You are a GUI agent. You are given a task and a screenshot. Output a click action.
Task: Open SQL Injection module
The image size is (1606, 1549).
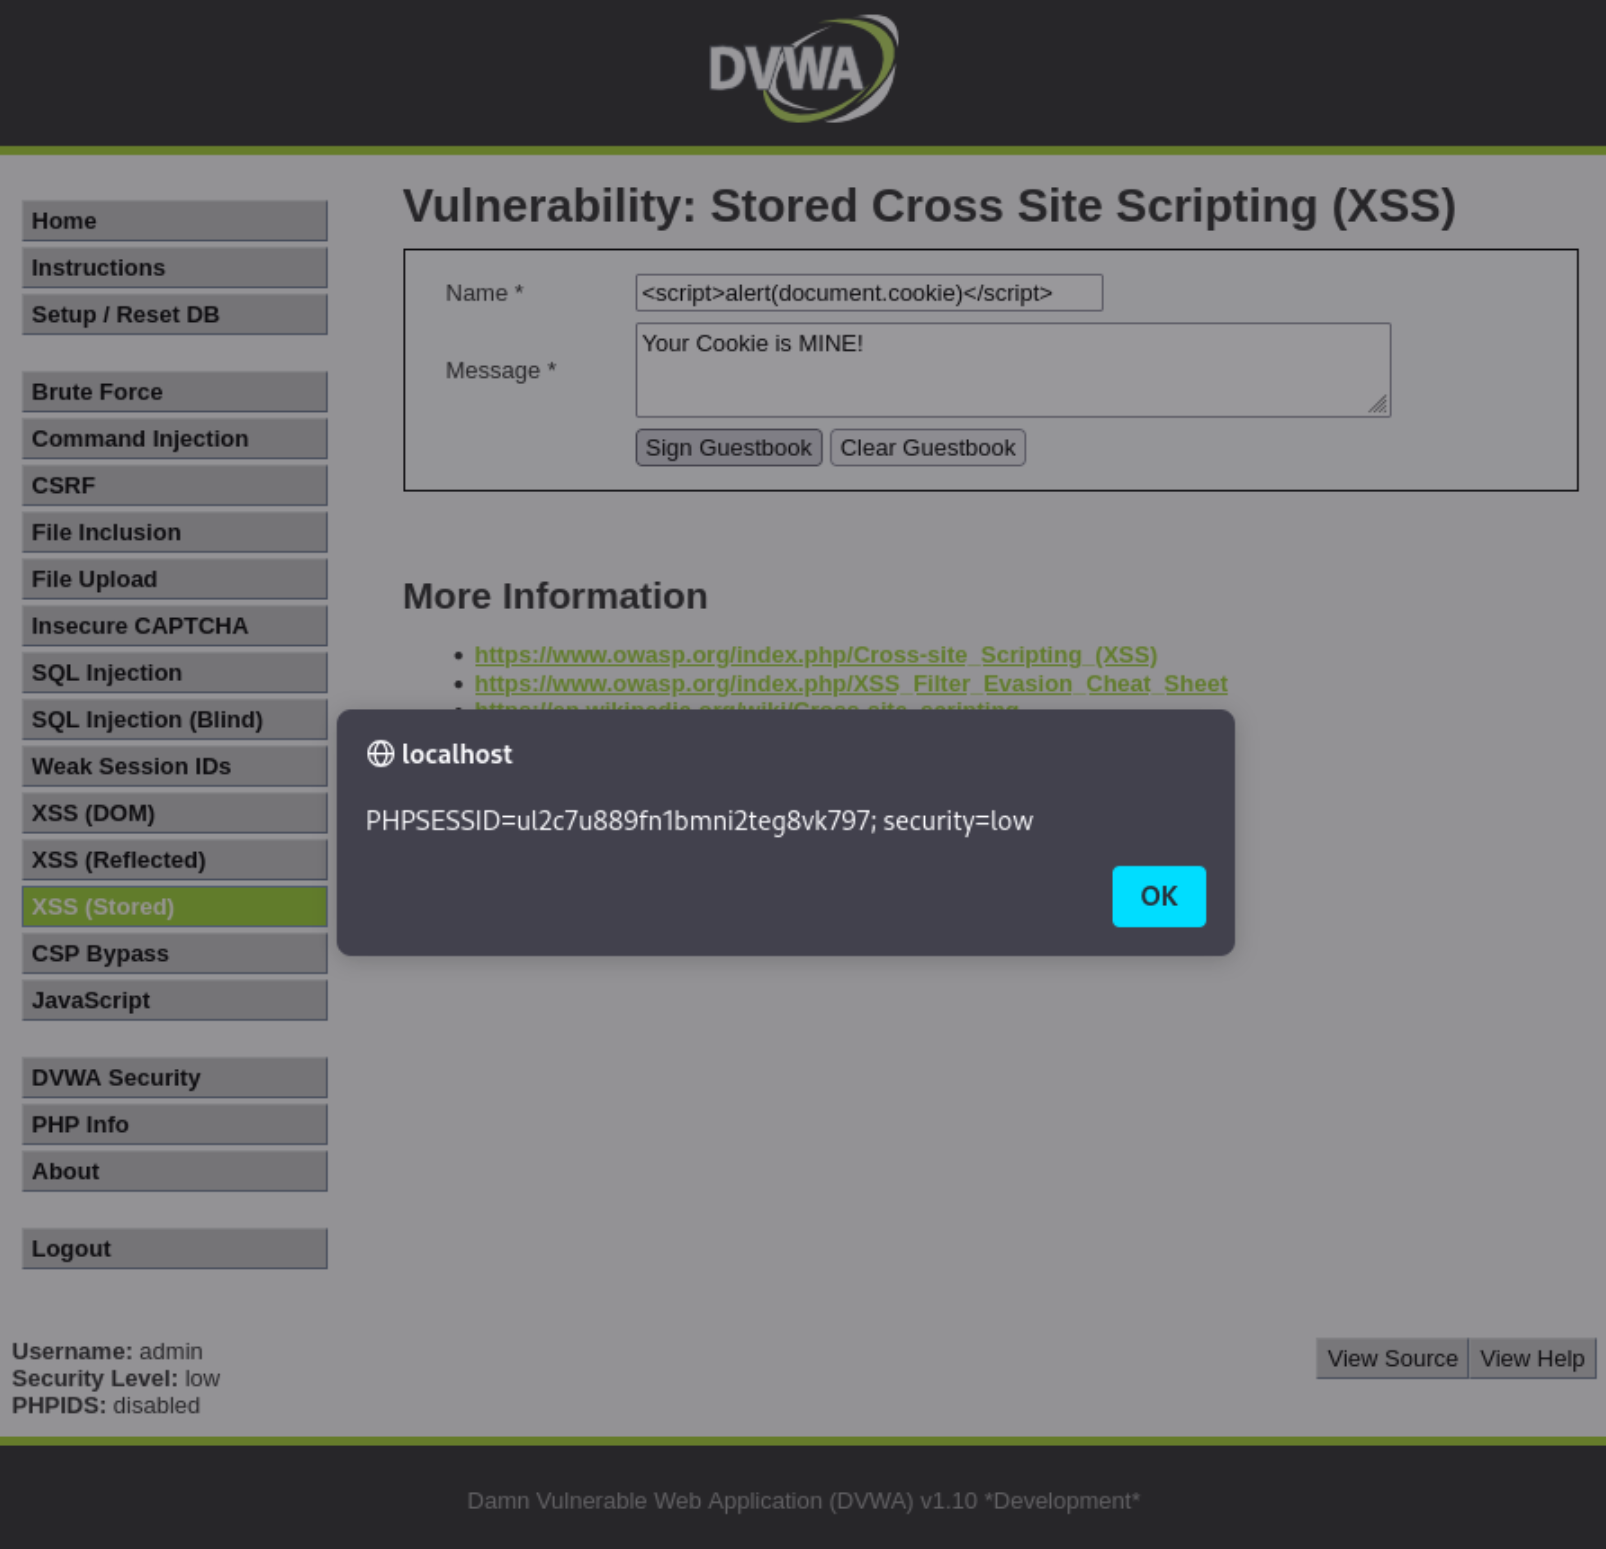pos(175,673)
